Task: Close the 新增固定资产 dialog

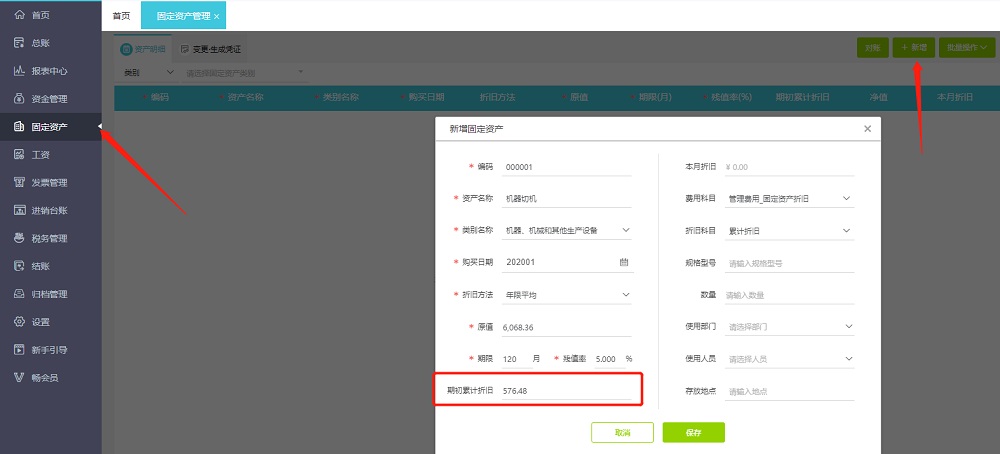Action: point(867,129)
